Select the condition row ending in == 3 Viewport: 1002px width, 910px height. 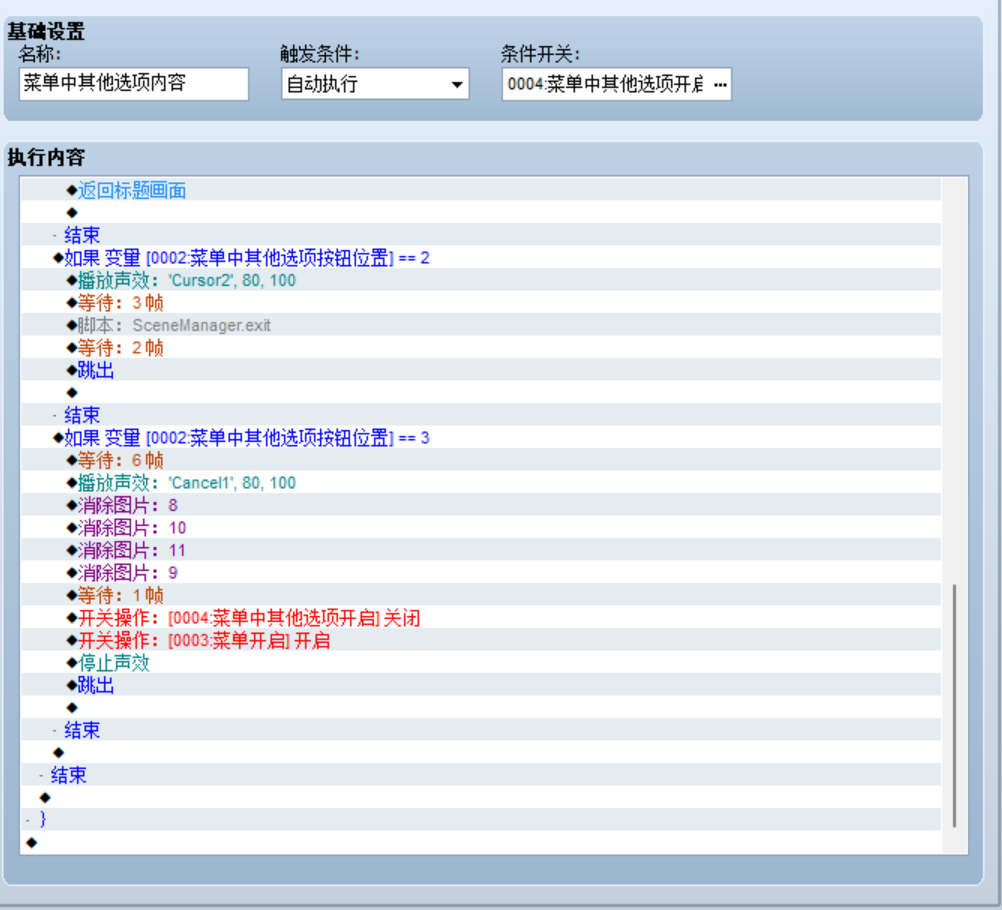[x=481, y=438]
